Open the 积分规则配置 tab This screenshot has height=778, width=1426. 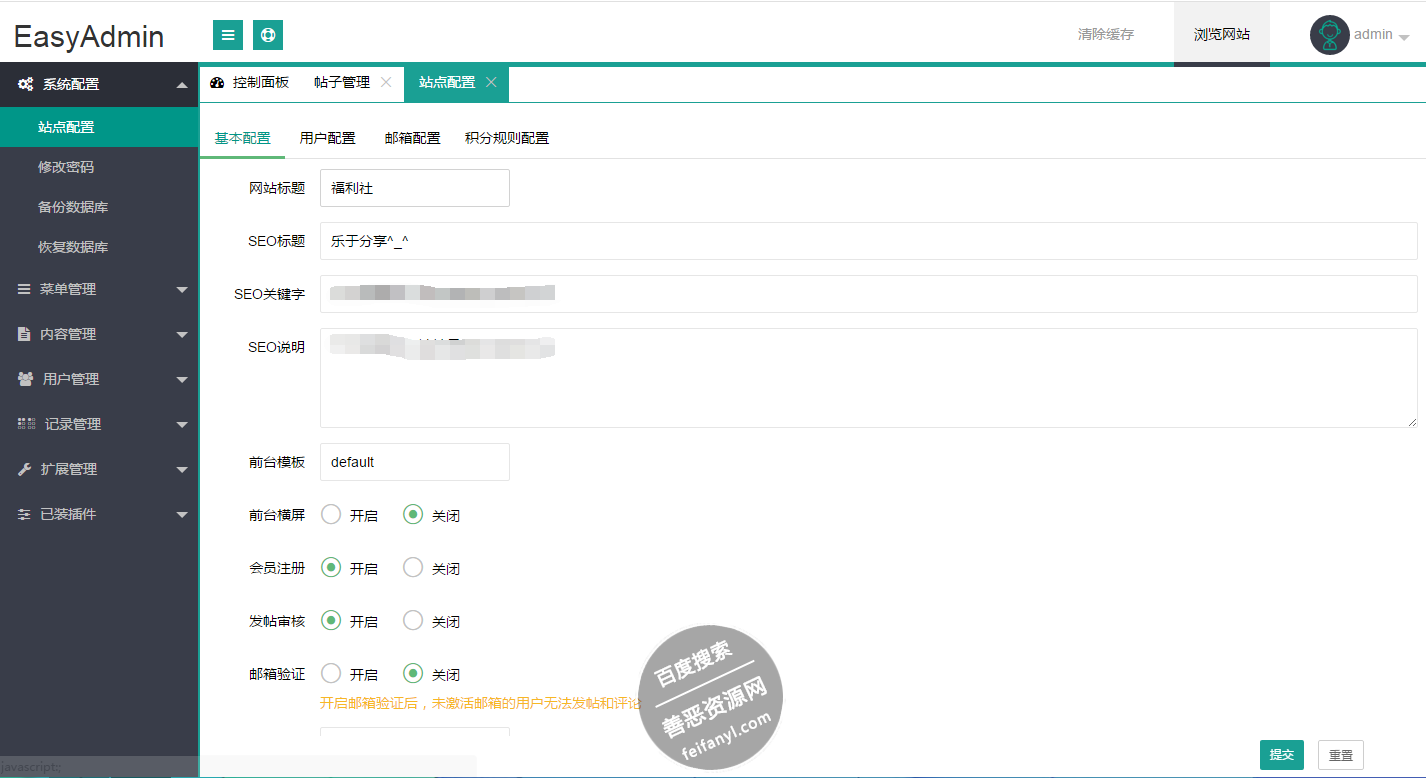[x=506, y=138]
